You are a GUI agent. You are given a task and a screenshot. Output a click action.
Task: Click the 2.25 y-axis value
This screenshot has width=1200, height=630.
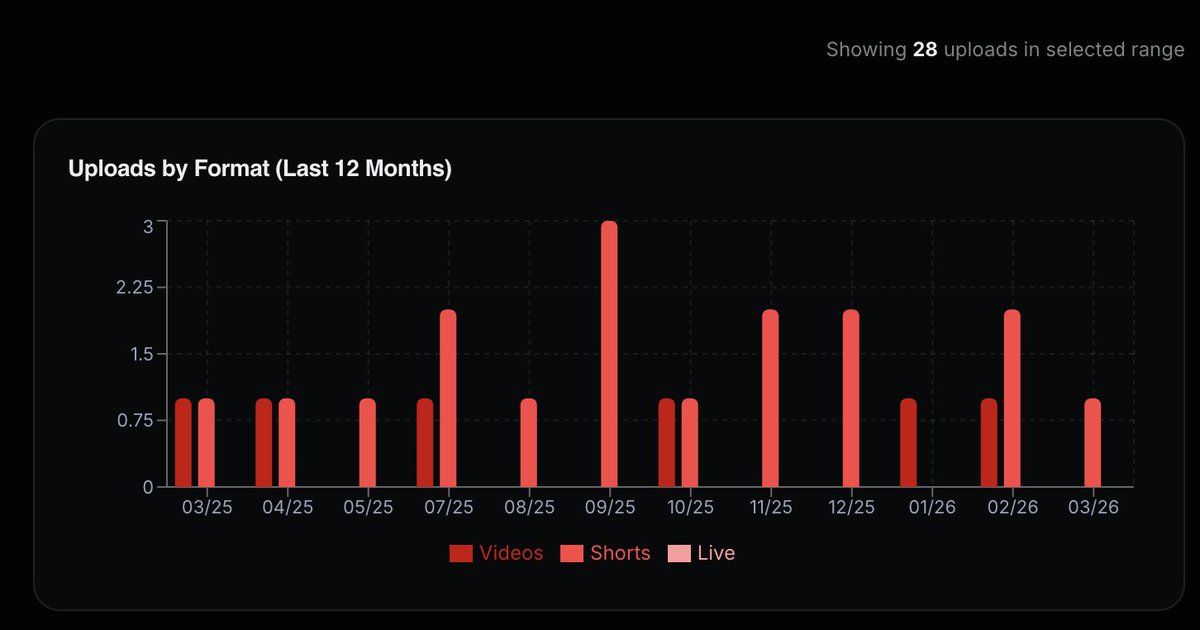click(135, 287)
